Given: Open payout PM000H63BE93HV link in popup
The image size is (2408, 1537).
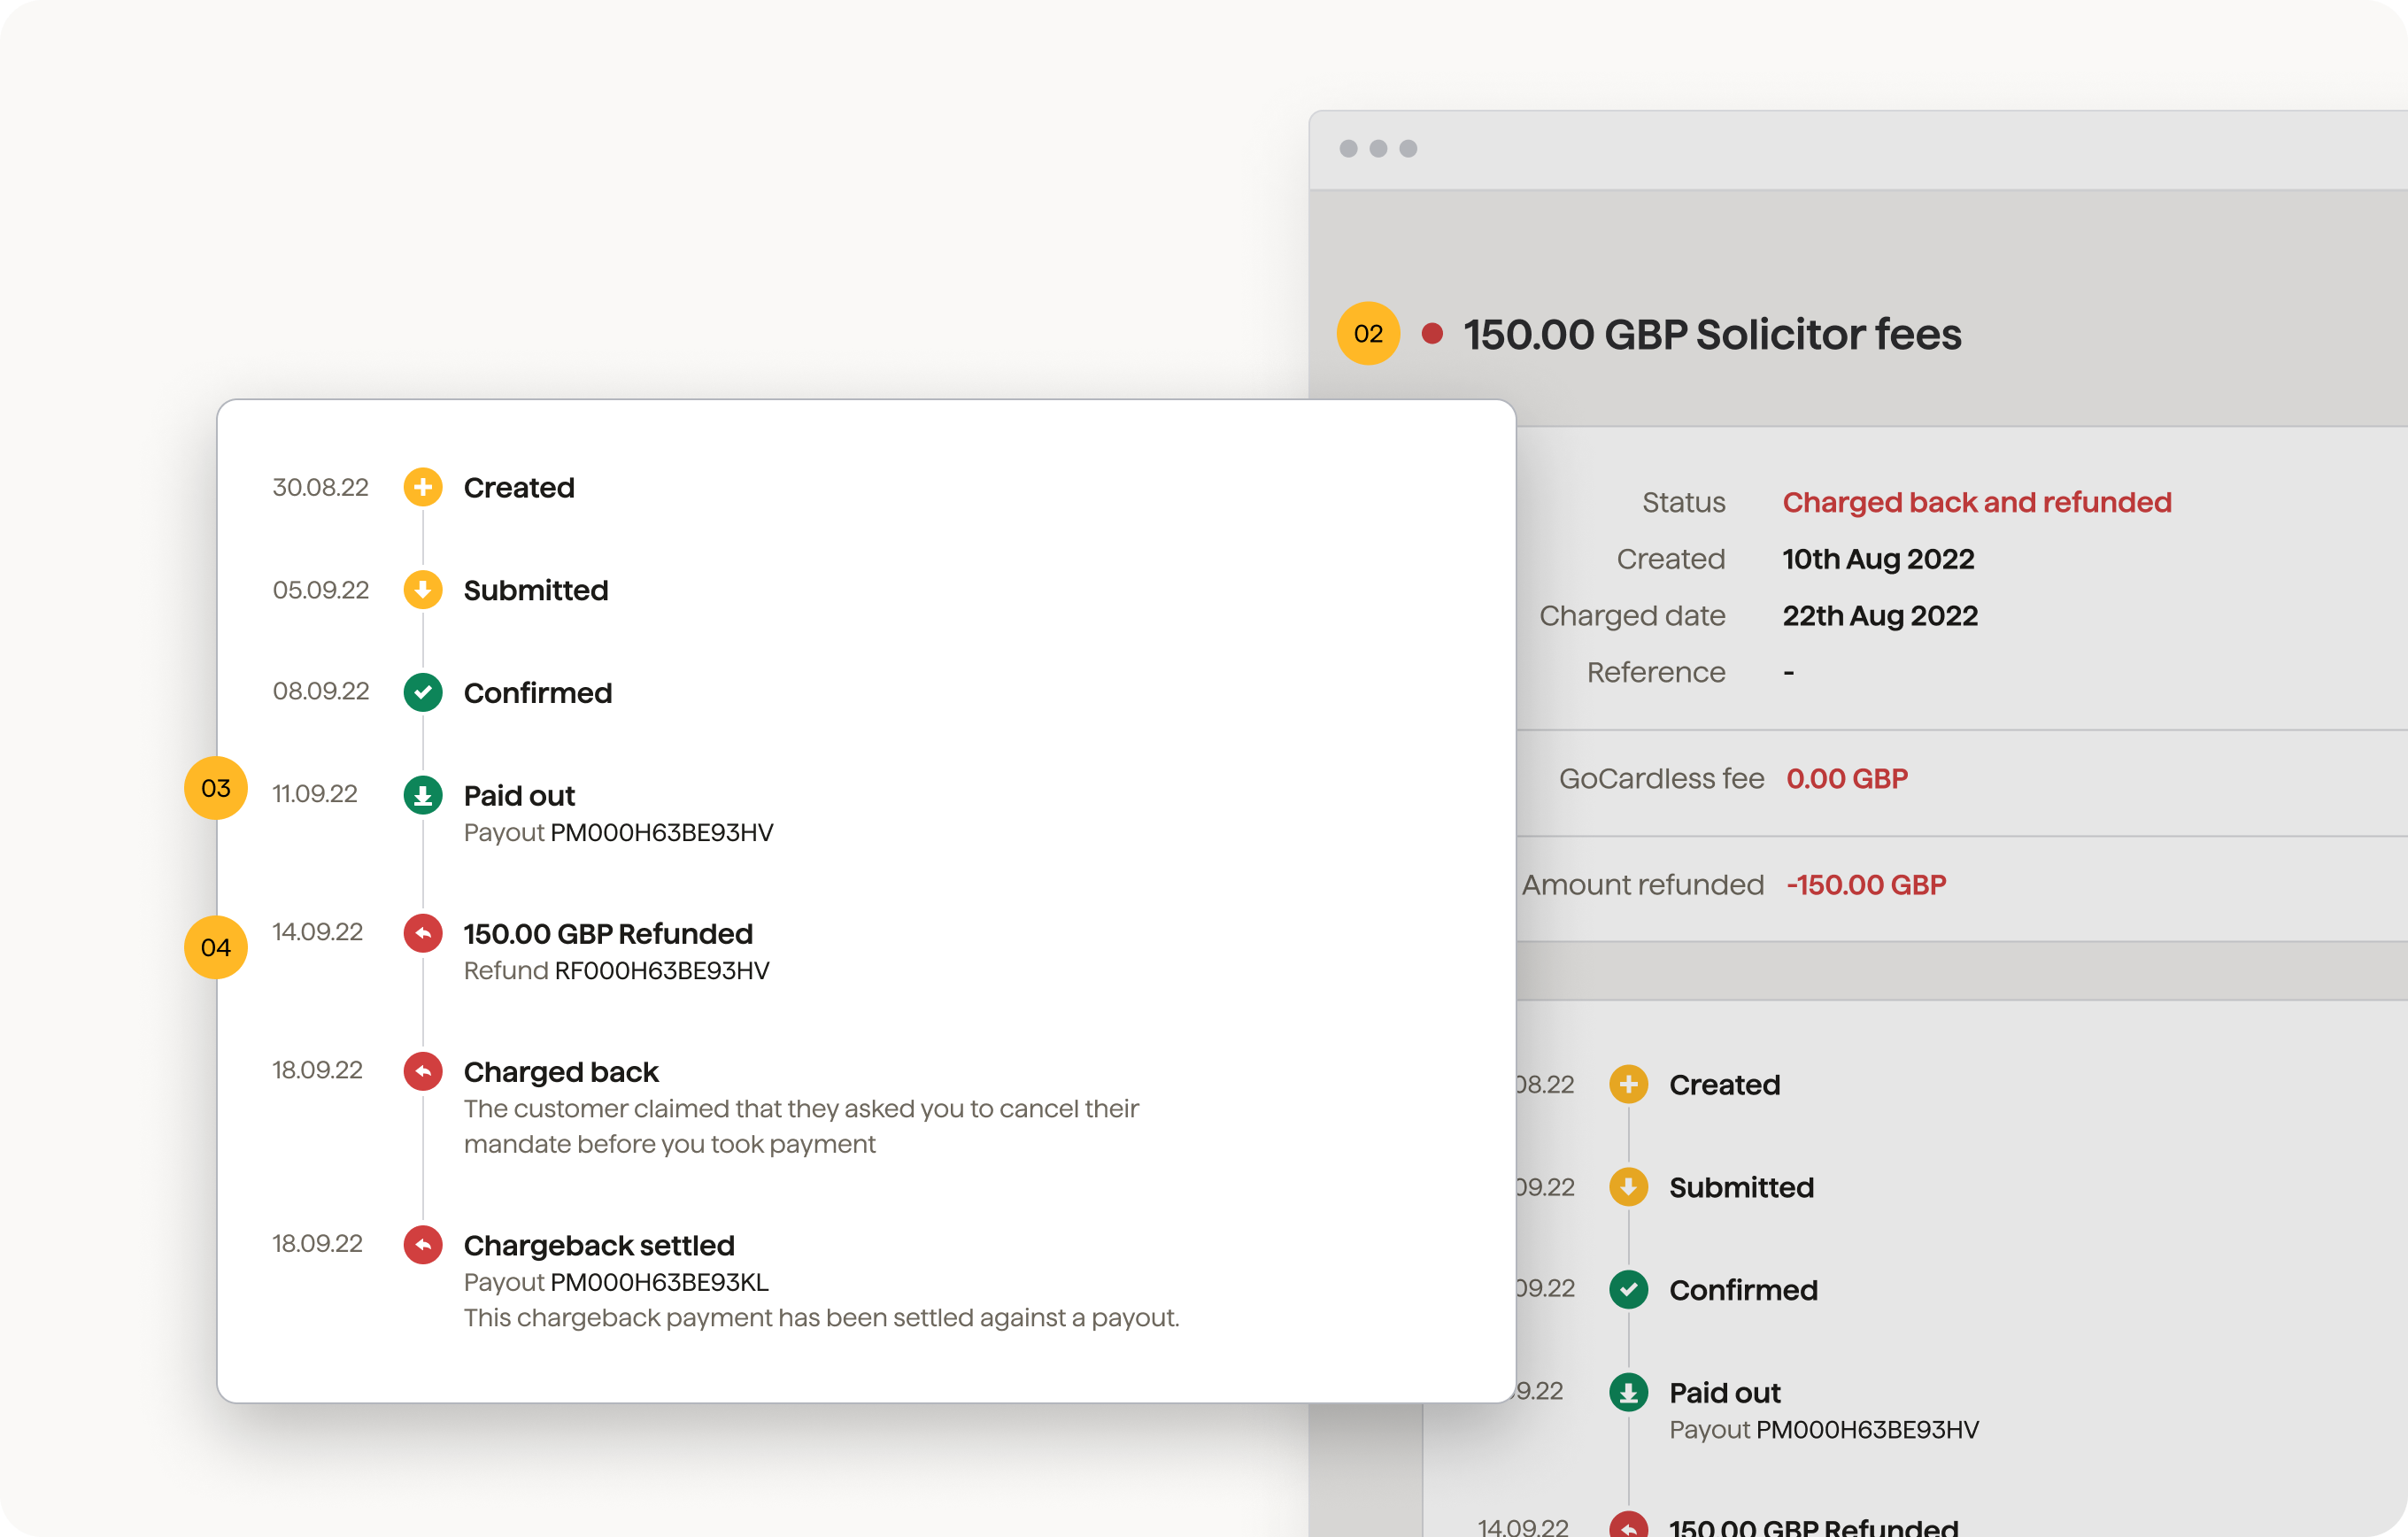Looking at the screenshot, I should click(661, 833).
